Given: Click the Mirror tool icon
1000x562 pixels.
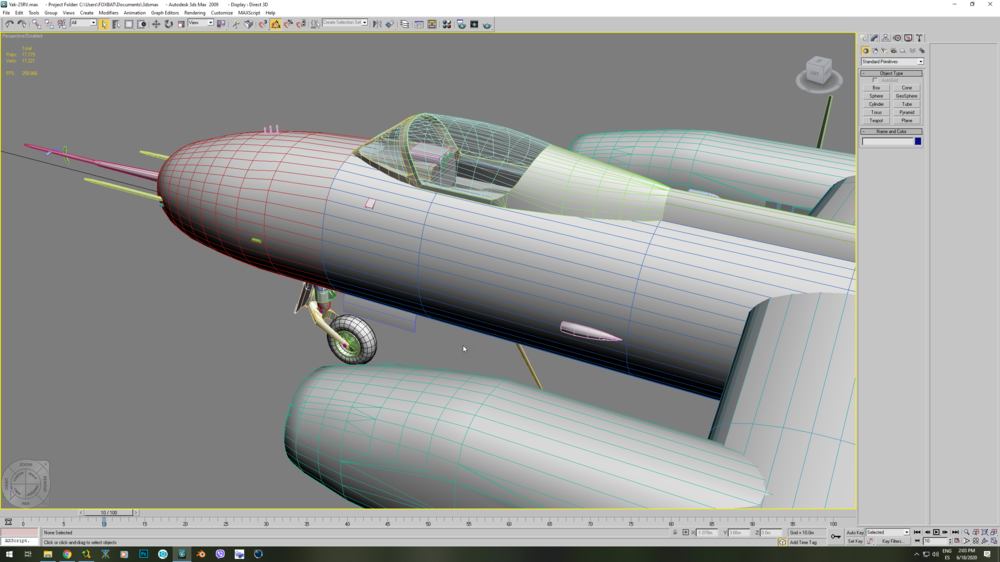Looking at the screenshot, I should tap(377, 24).
